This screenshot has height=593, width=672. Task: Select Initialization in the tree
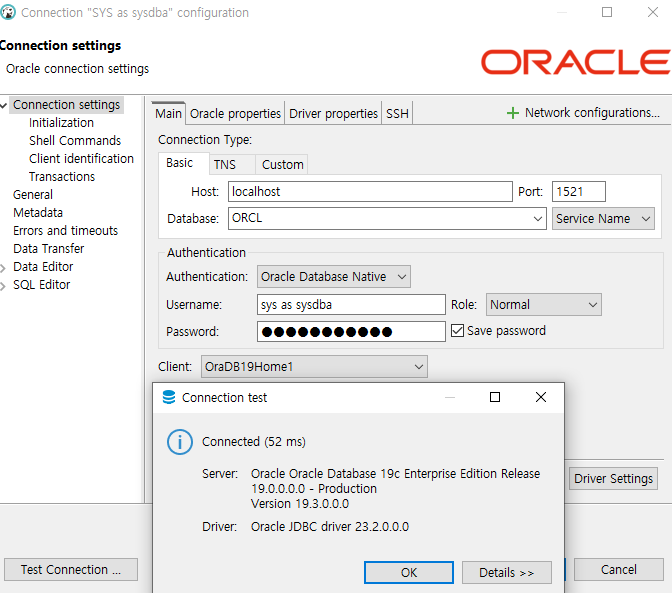pos(61,123)
